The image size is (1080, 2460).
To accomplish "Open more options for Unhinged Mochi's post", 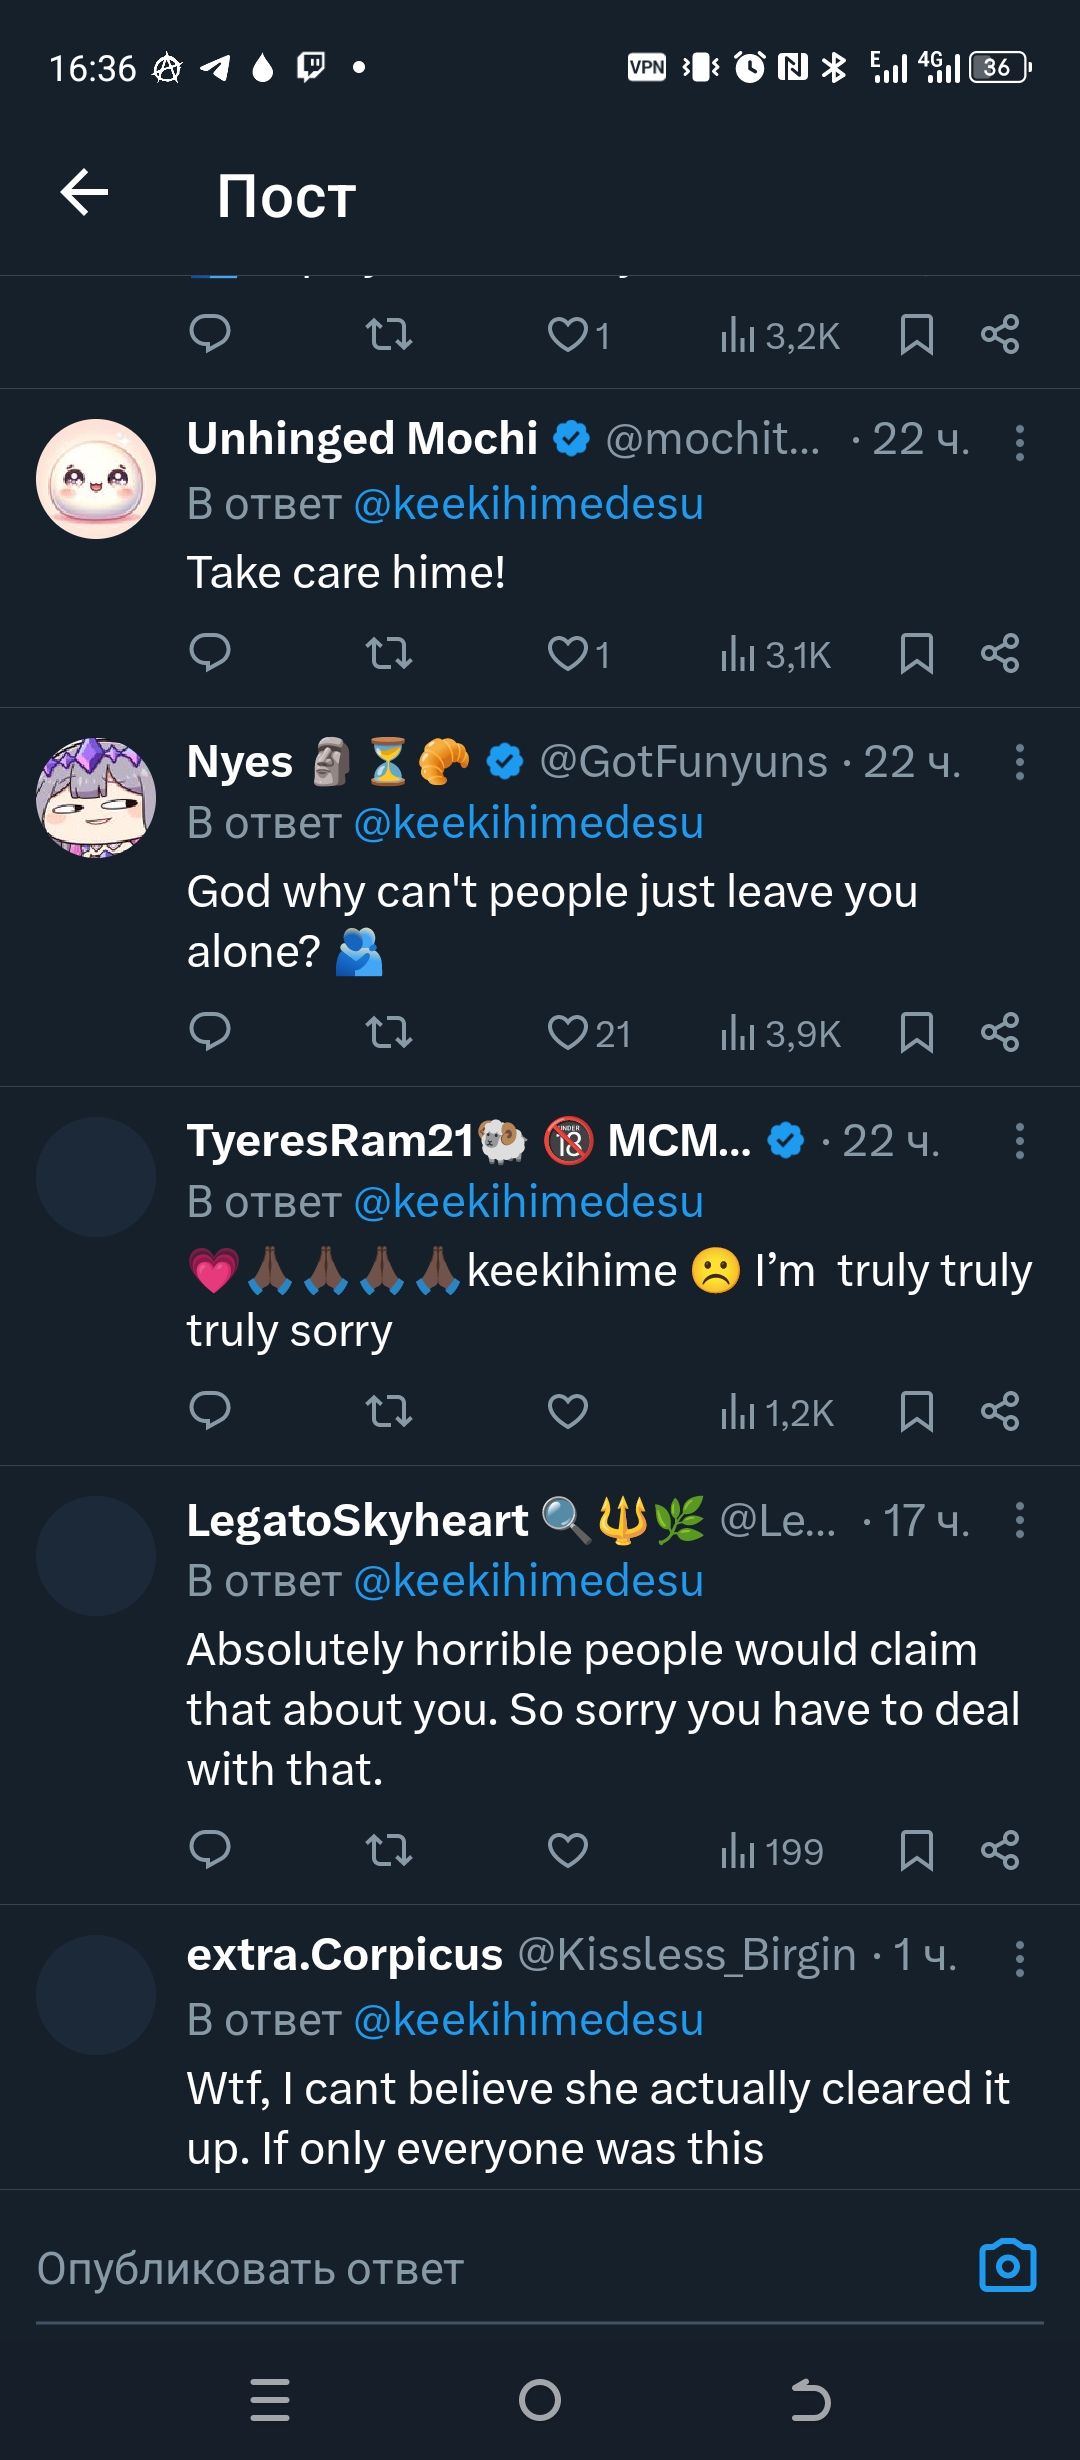I will coord(1019,442).
